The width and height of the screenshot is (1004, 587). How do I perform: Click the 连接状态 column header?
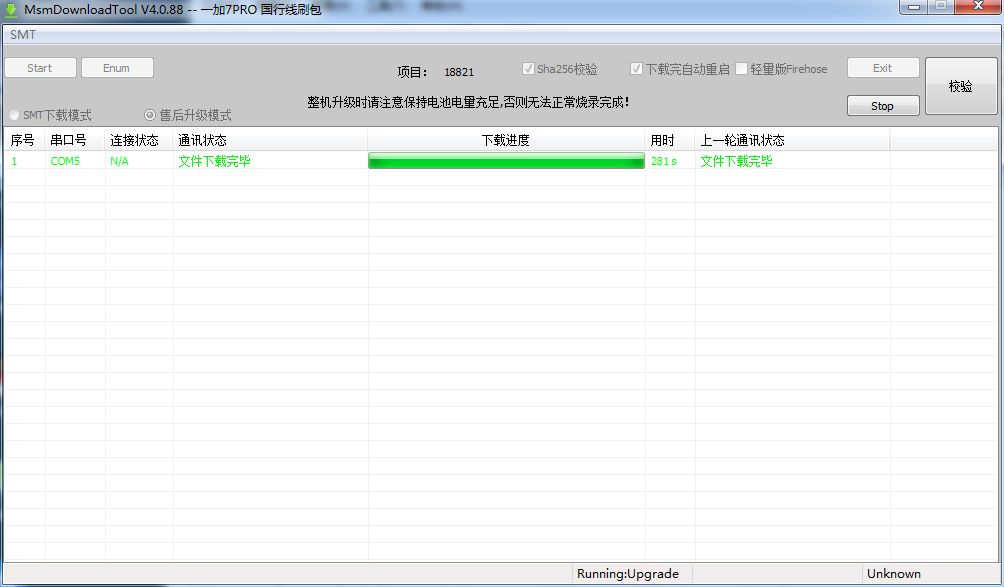click(135, 141)
